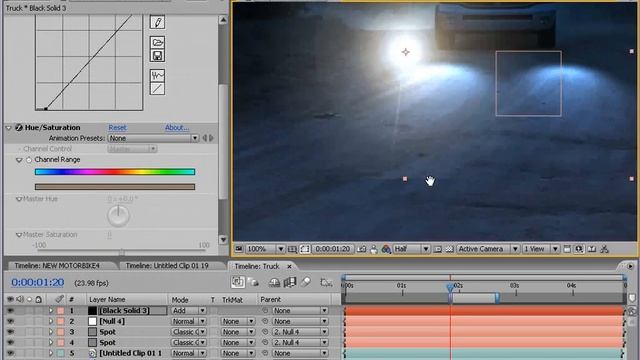The image size is (640, 360).
Task: Click the fast previews icon
Action: point(579,249)
